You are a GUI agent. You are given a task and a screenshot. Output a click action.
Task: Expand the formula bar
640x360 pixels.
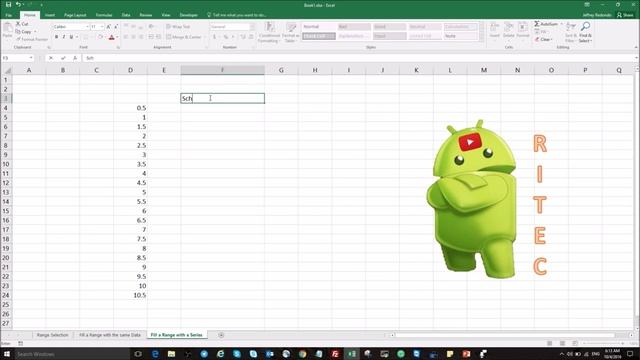coord(636,58)
